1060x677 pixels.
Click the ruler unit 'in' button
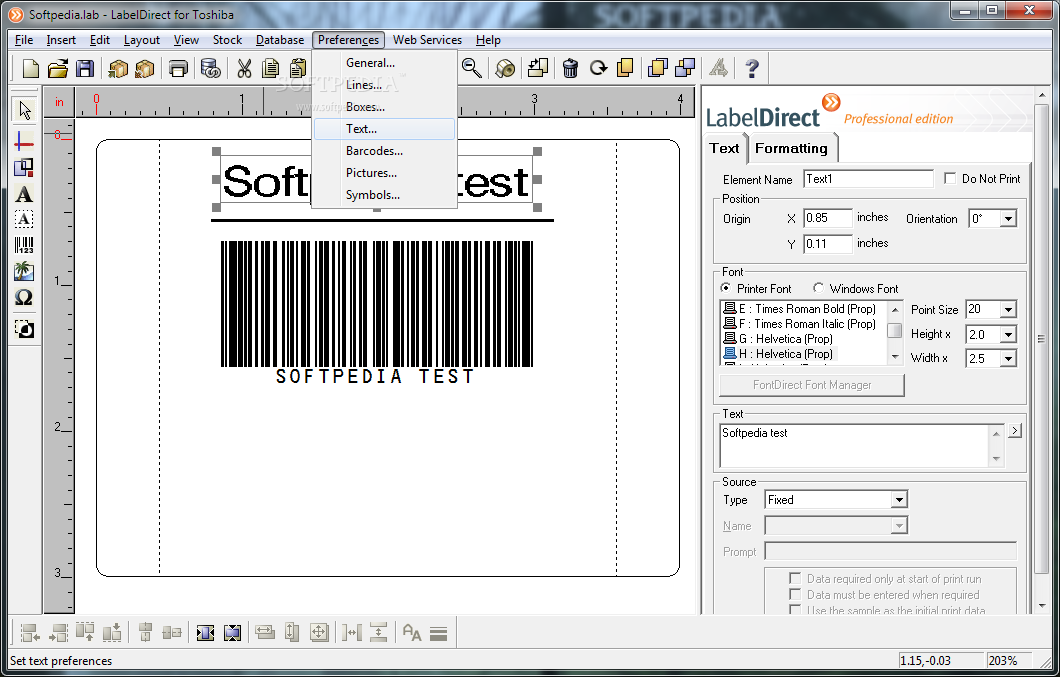[59, 102]
